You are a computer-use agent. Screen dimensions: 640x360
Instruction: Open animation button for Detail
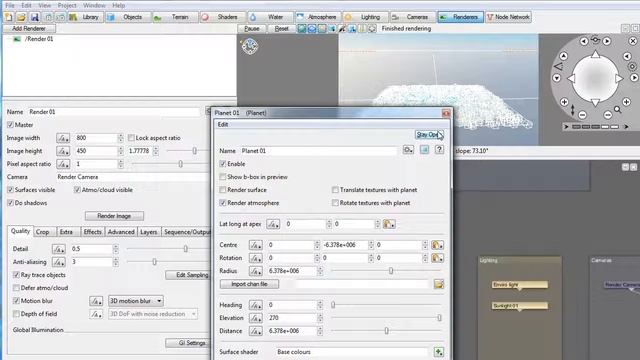point(59,249)
